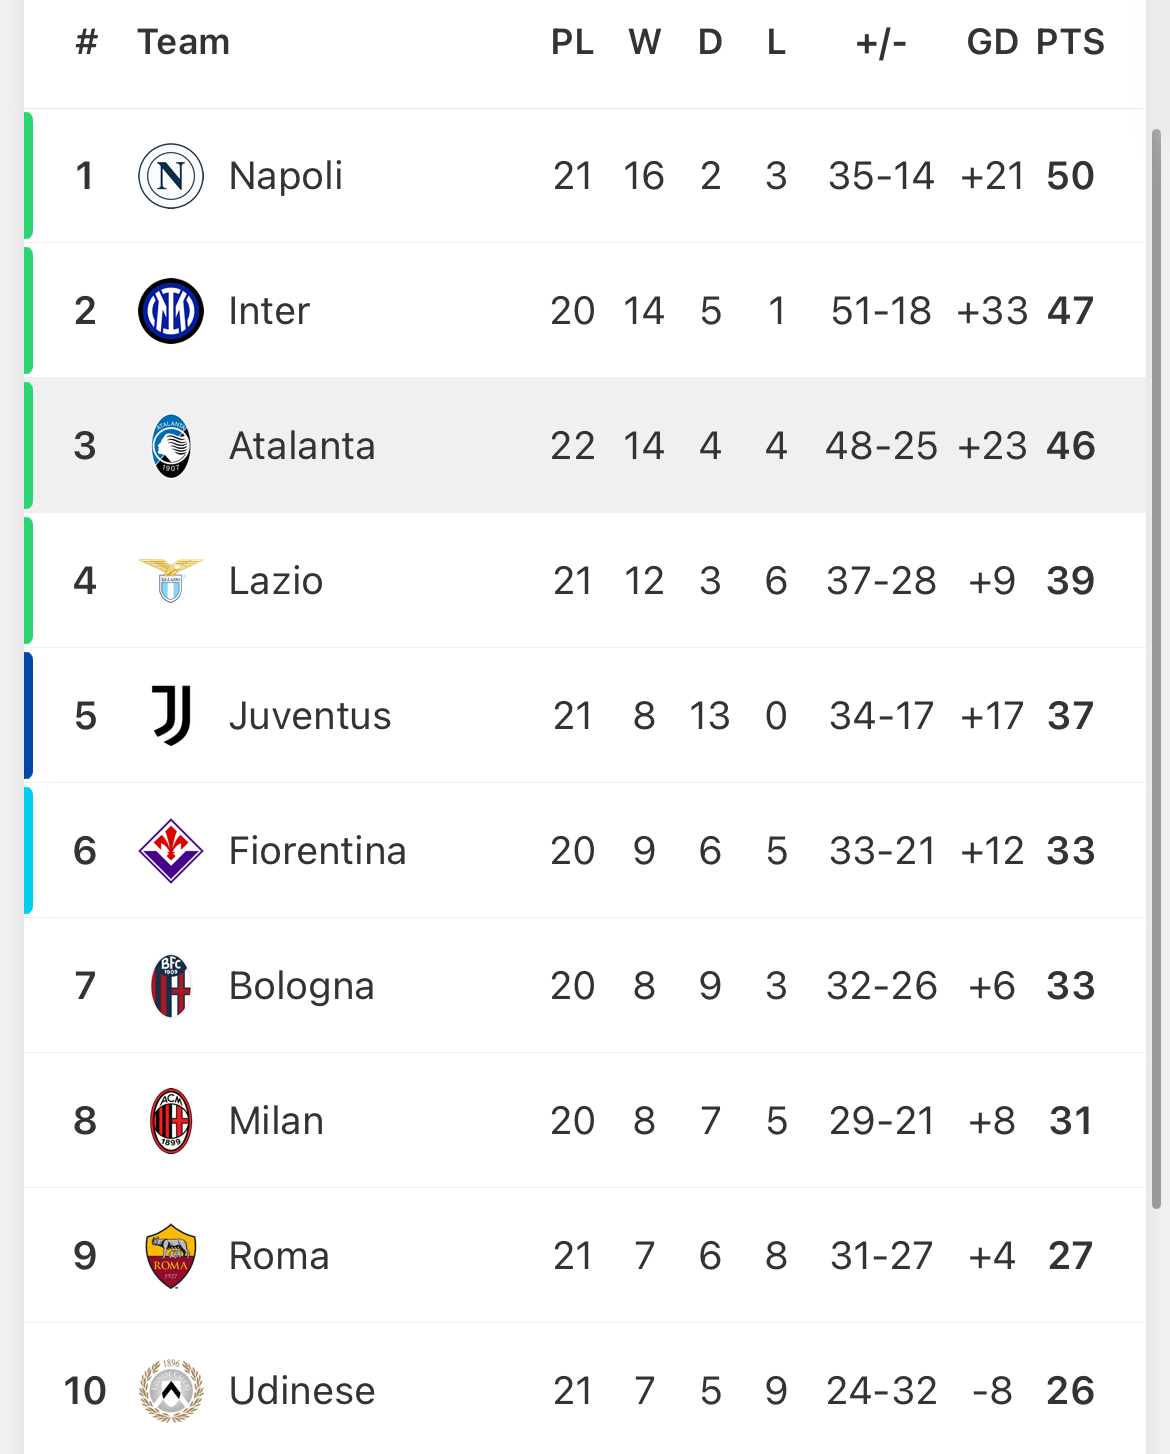Viewport: 1170px width, 1454px height.
Task: Open Inter's team logo
Action: (171, 311)
